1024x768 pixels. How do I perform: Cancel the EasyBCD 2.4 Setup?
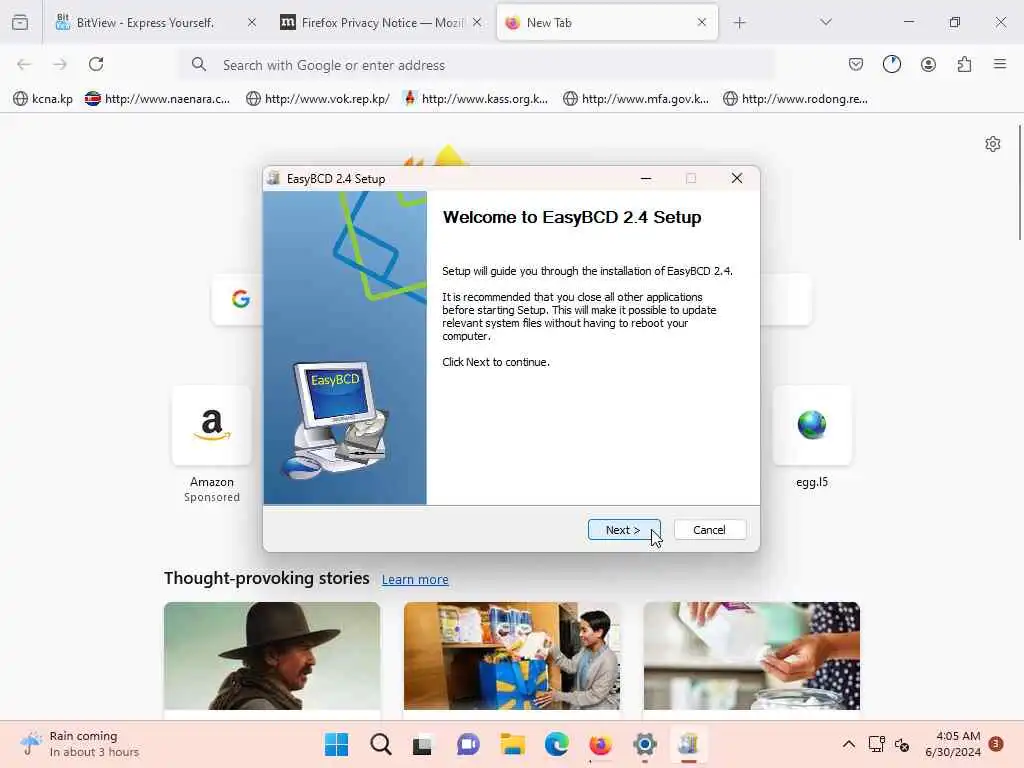709,530
